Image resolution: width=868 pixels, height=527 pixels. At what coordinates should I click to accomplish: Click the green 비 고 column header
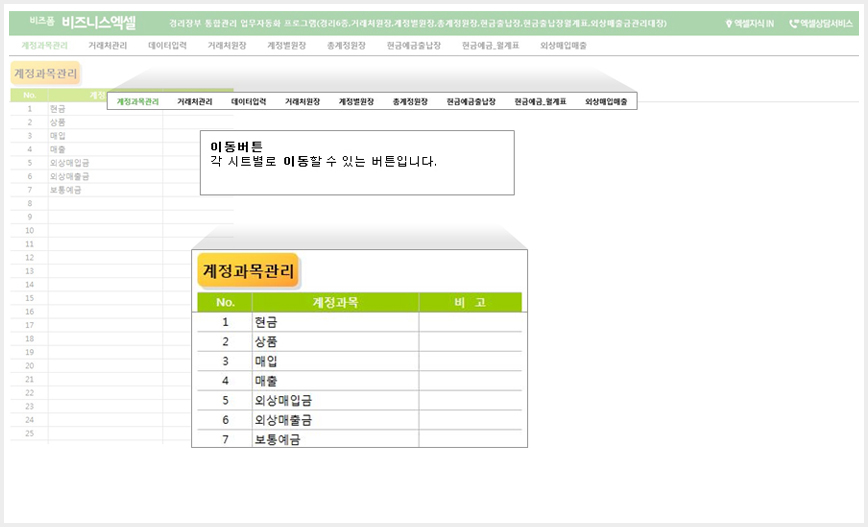pyautogui.click(x=470, y=302)
